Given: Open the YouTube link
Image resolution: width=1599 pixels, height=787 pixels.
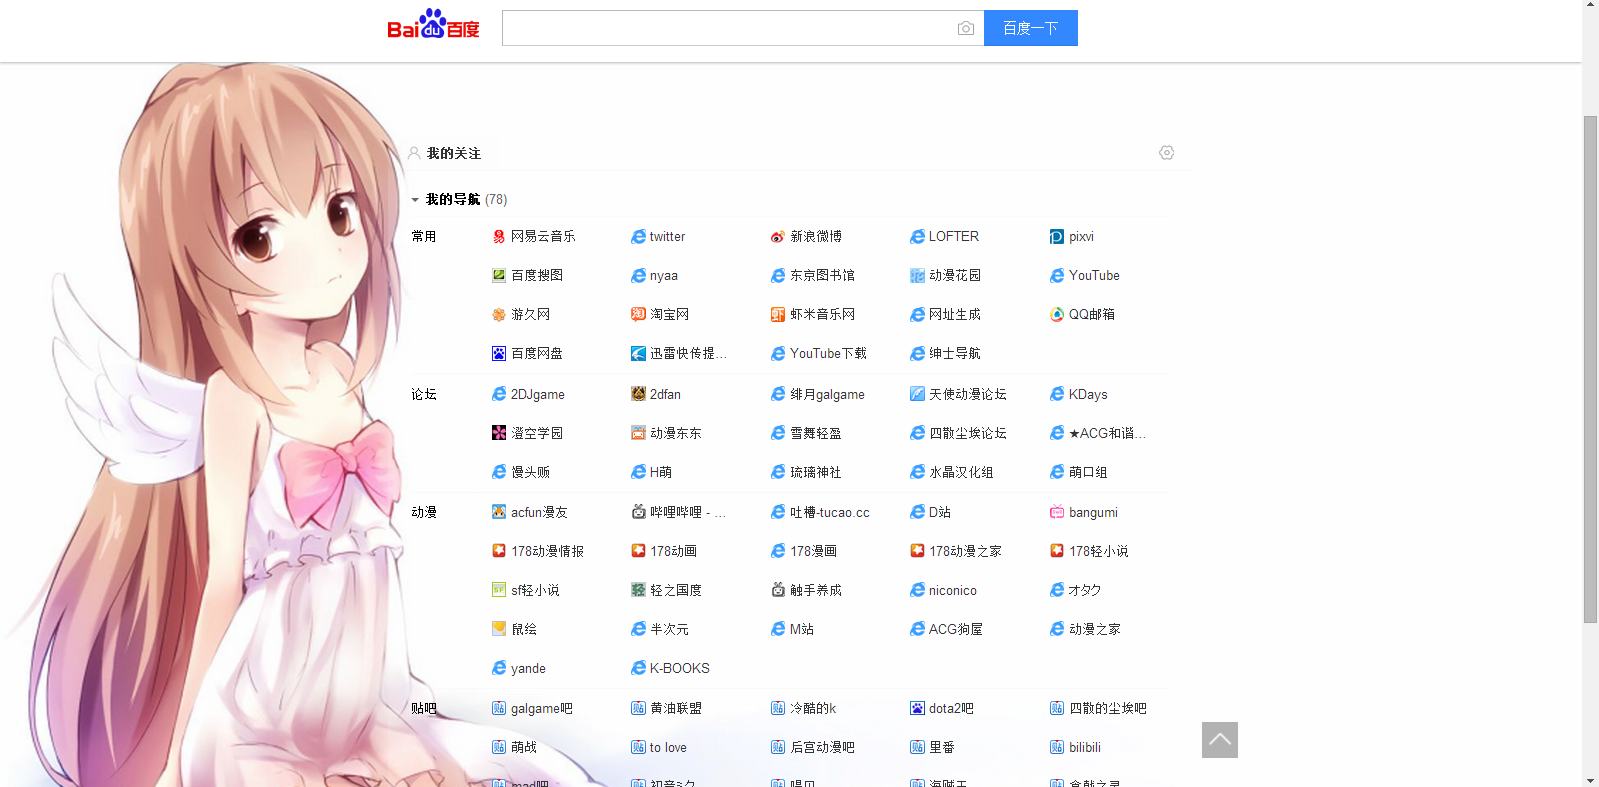Looking at the screenshot, I should pyautogui.click(x=1093, y=276).
